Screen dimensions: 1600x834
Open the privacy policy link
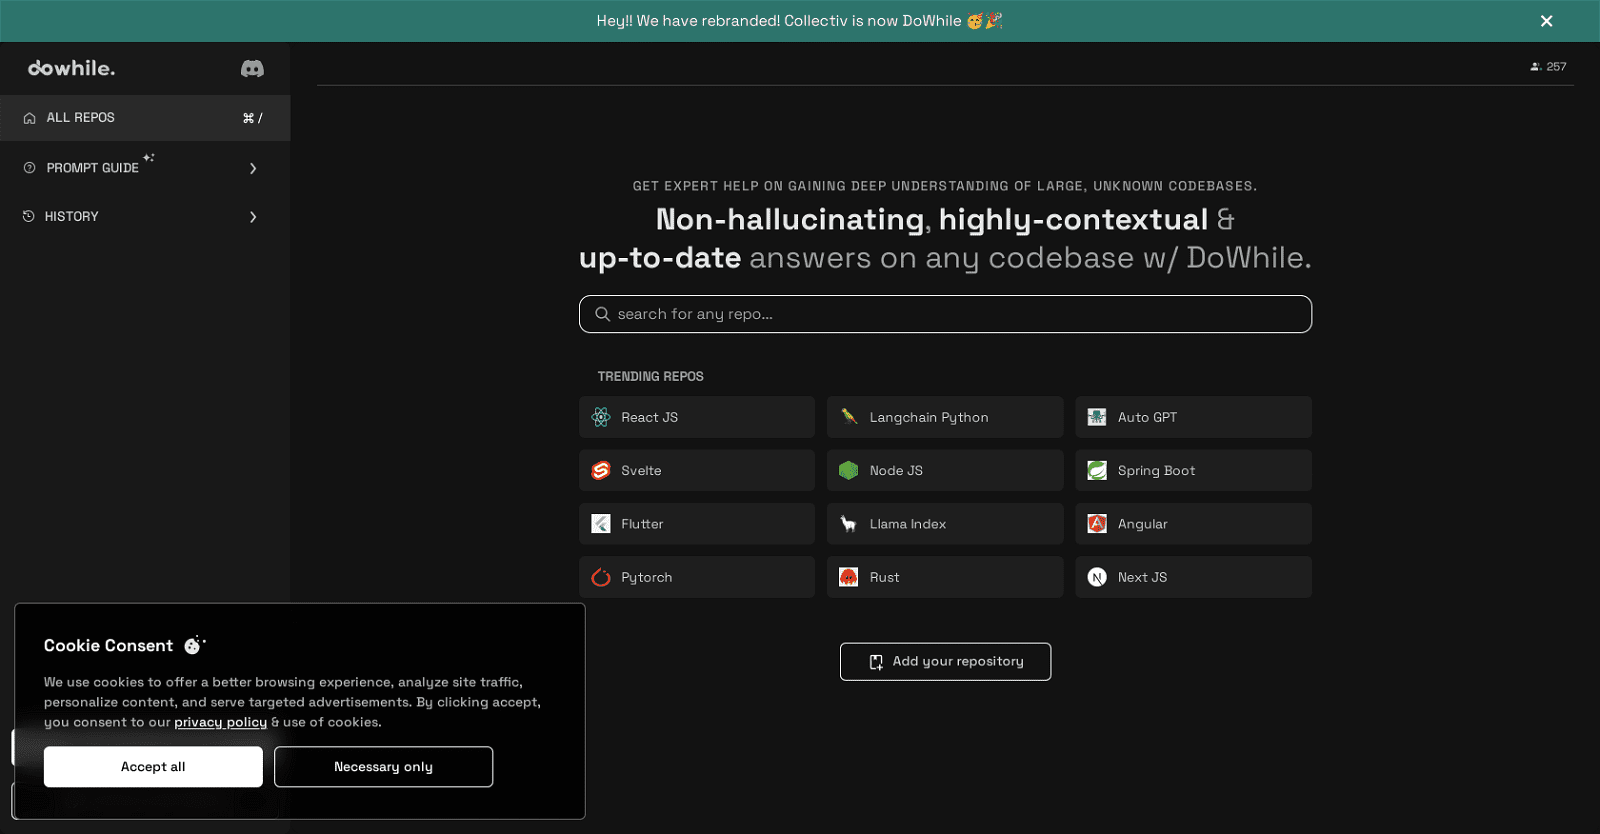click(x=220, y=722)
